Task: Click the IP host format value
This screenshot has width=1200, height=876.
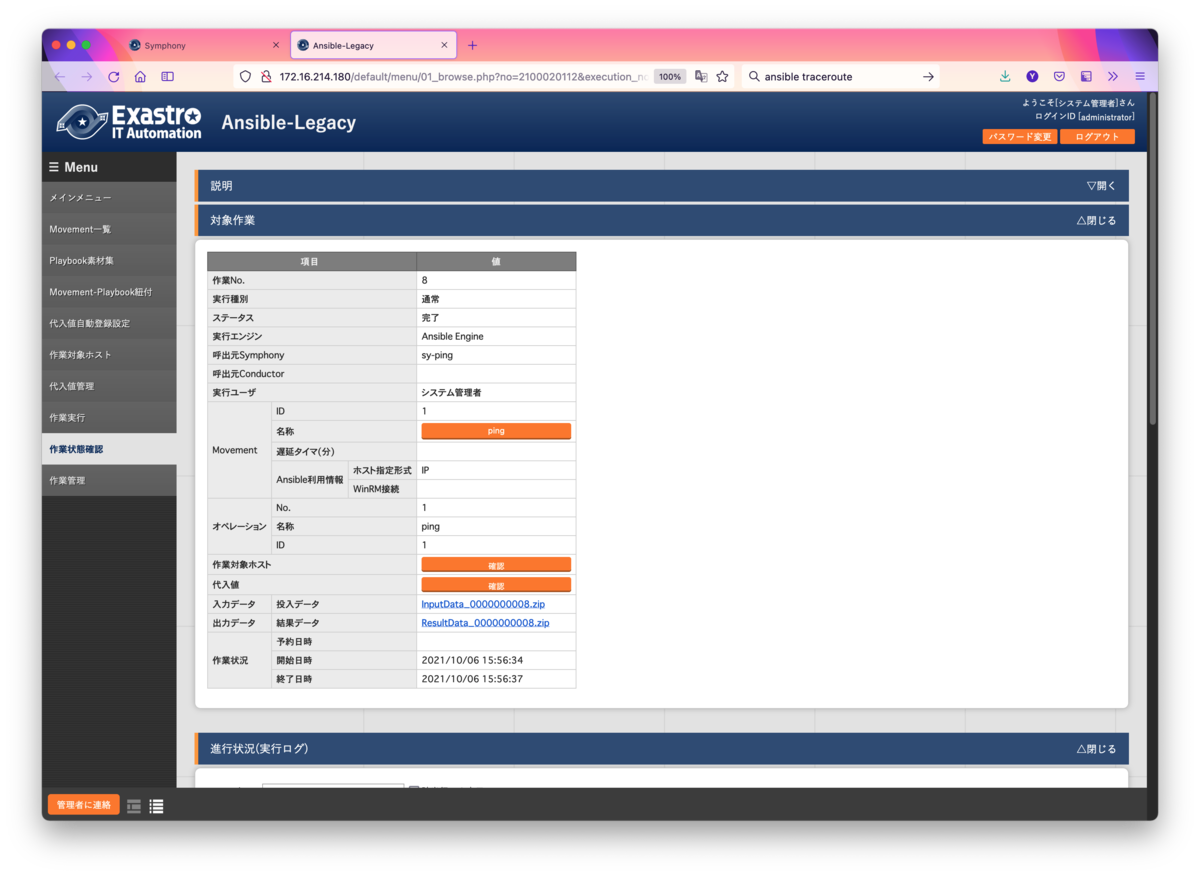Action: [425, 470]
